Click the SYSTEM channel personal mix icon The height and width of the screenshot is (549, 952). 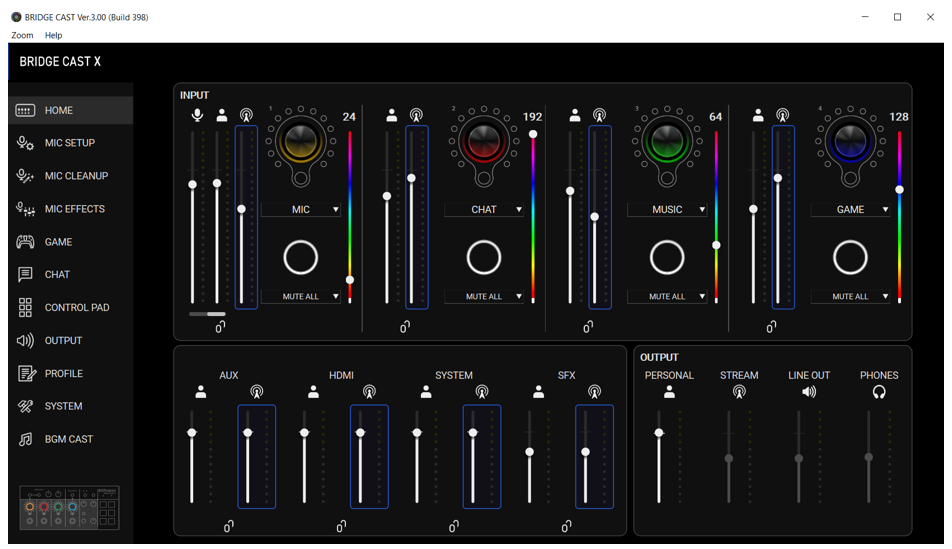pos(426,392)
